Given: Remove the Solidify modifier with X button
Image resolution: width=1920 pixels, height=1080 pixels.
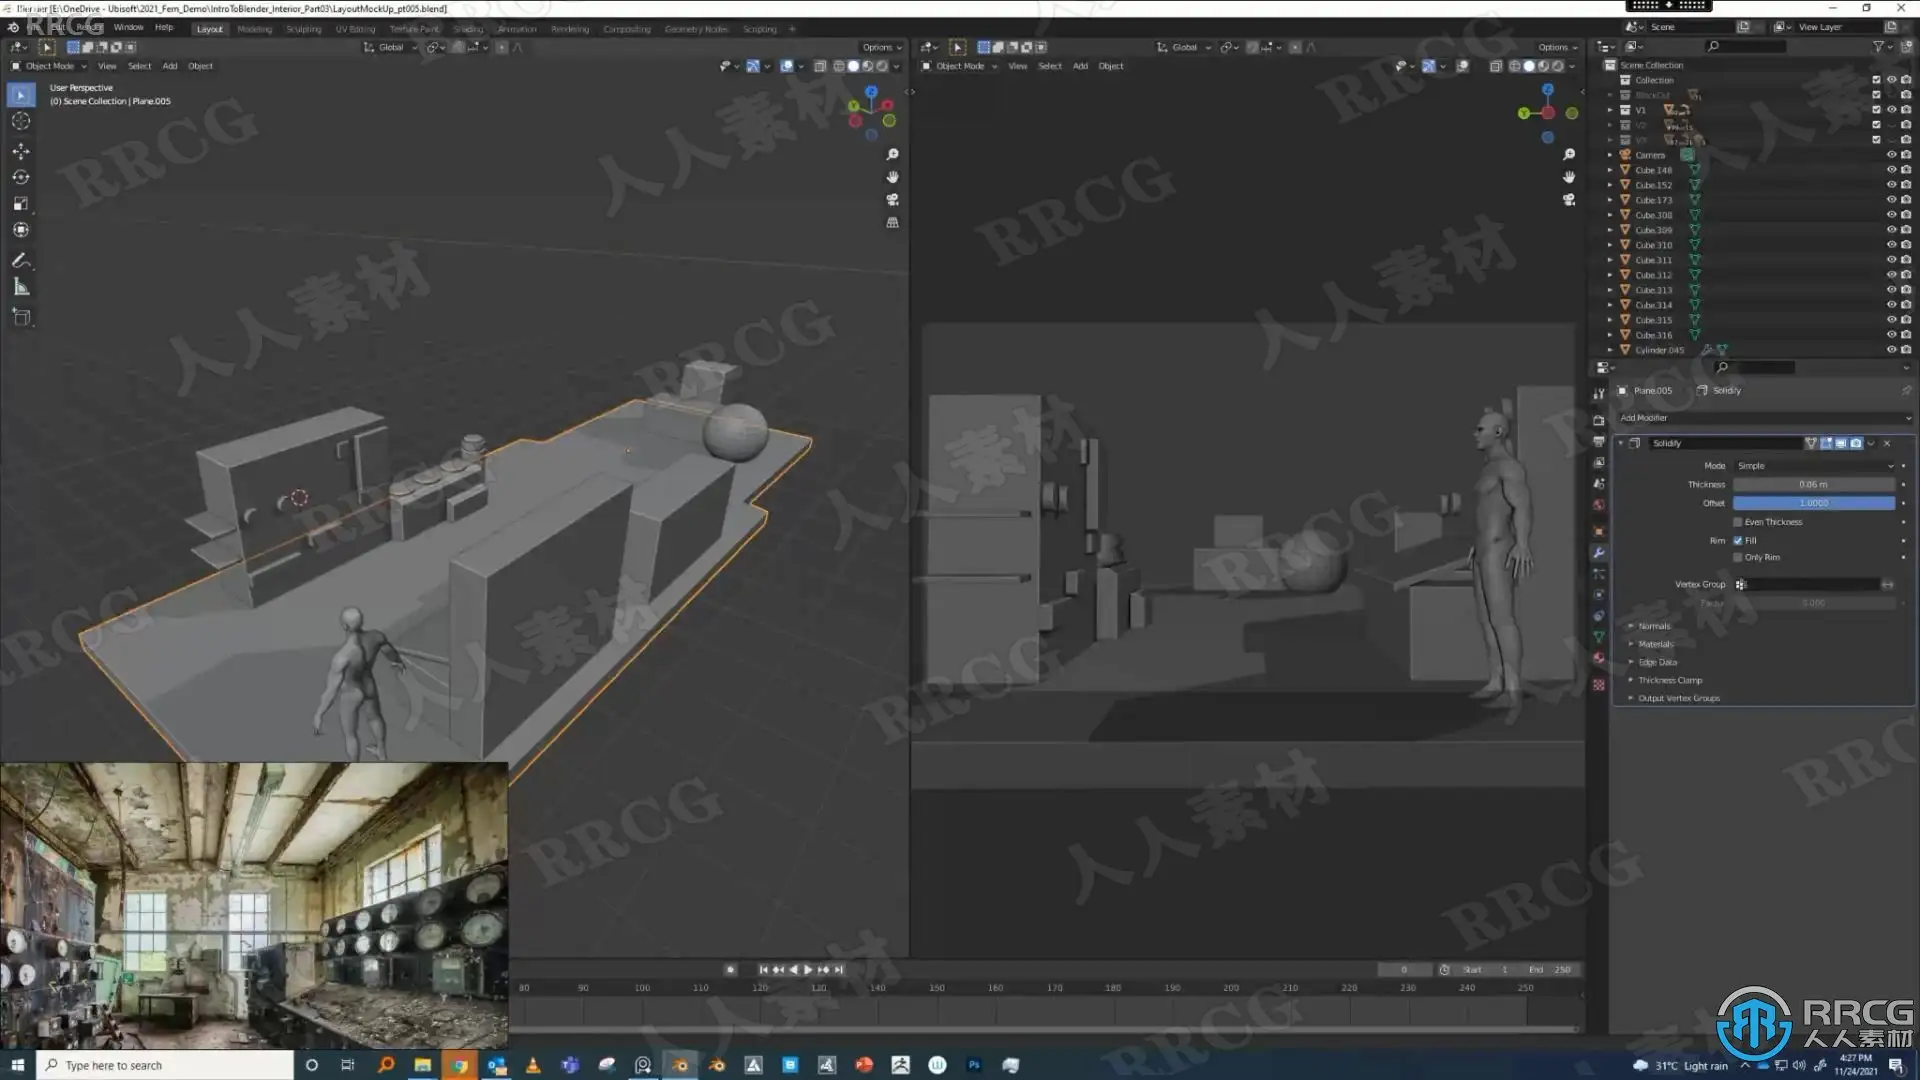Looking at the screenshot, I should pyautogui.click(x=1887, y=443).
